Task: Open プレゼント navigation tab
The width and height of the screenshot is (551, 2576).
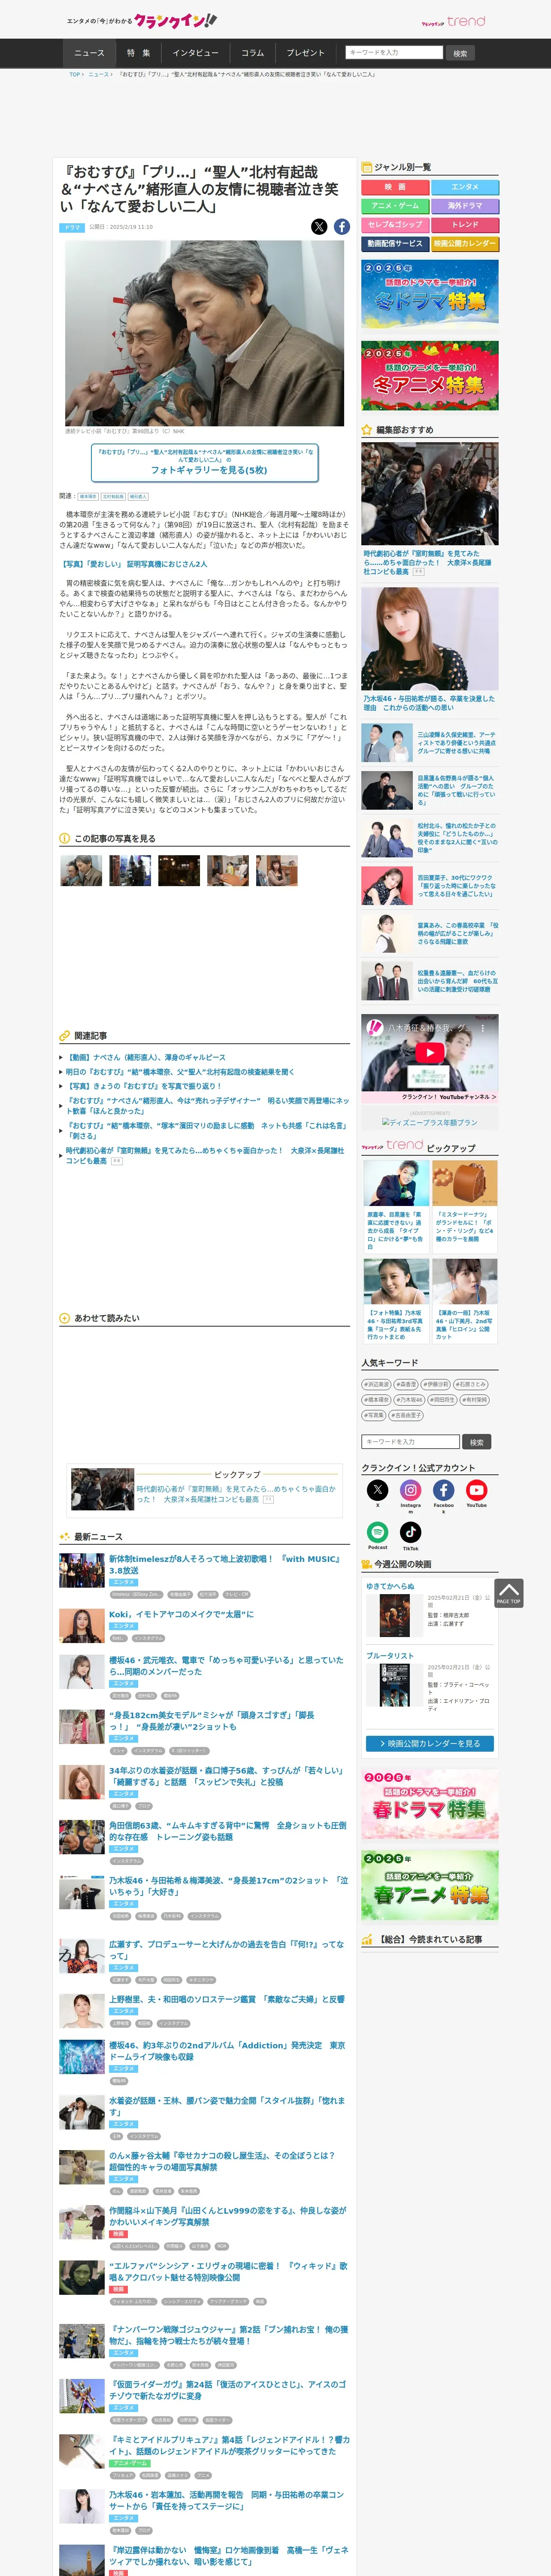Action: pos(306,53)
